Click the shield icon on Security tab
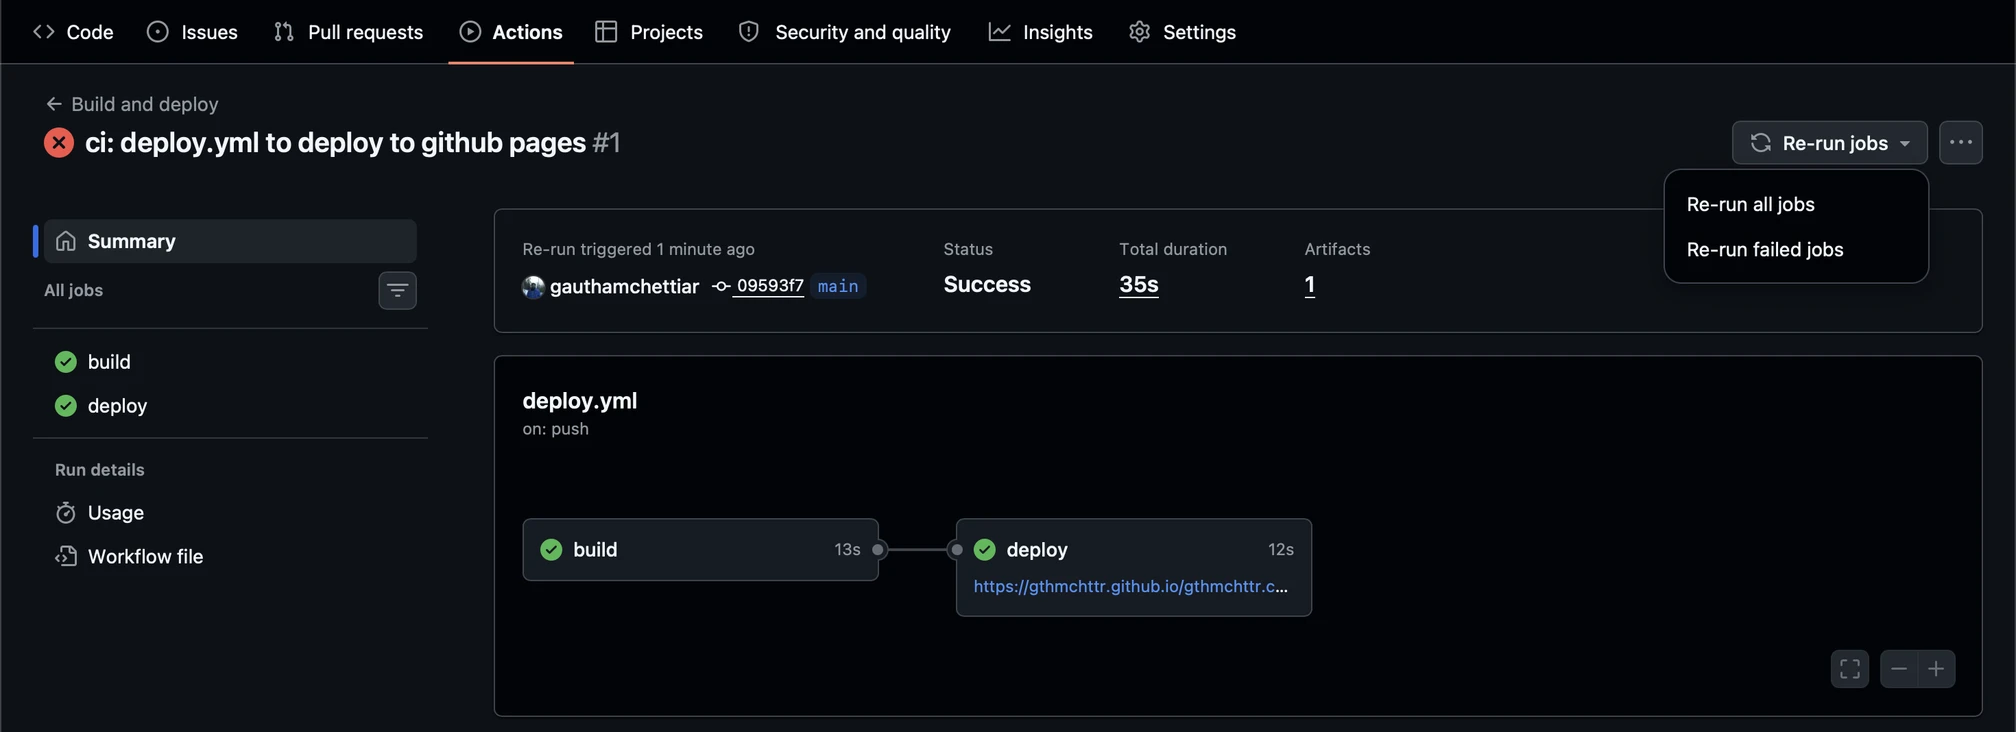The height and width of the screenshot is (732, 2016). click(749, 32)
